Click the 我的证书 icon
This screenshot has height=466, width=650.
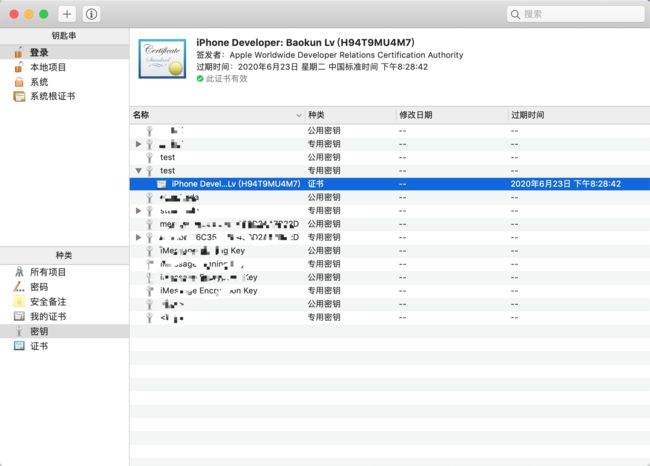(x=19, y=316)
